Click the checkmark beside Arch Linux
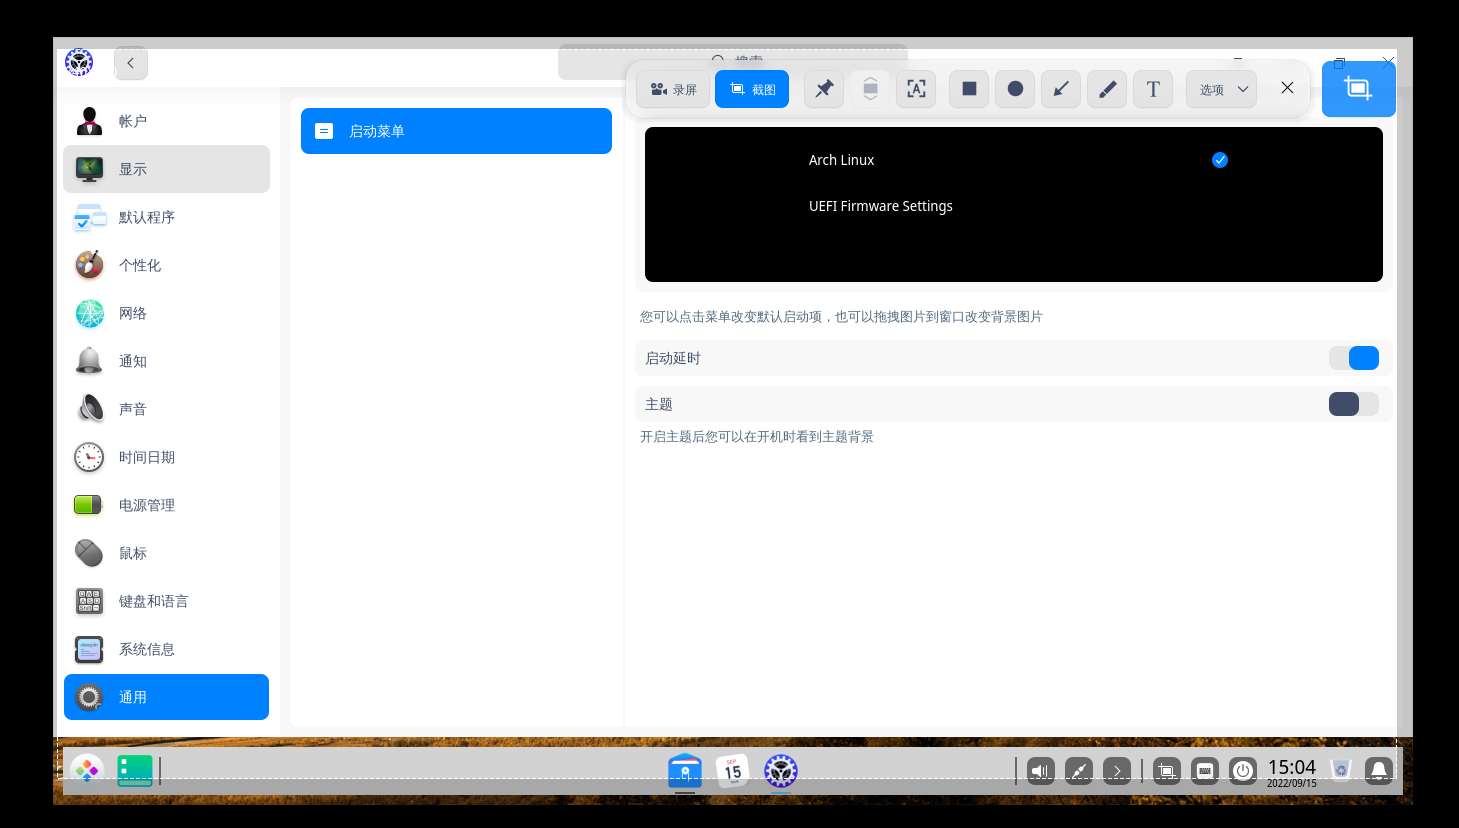The image size is (1459, 828). point(1220,160)
